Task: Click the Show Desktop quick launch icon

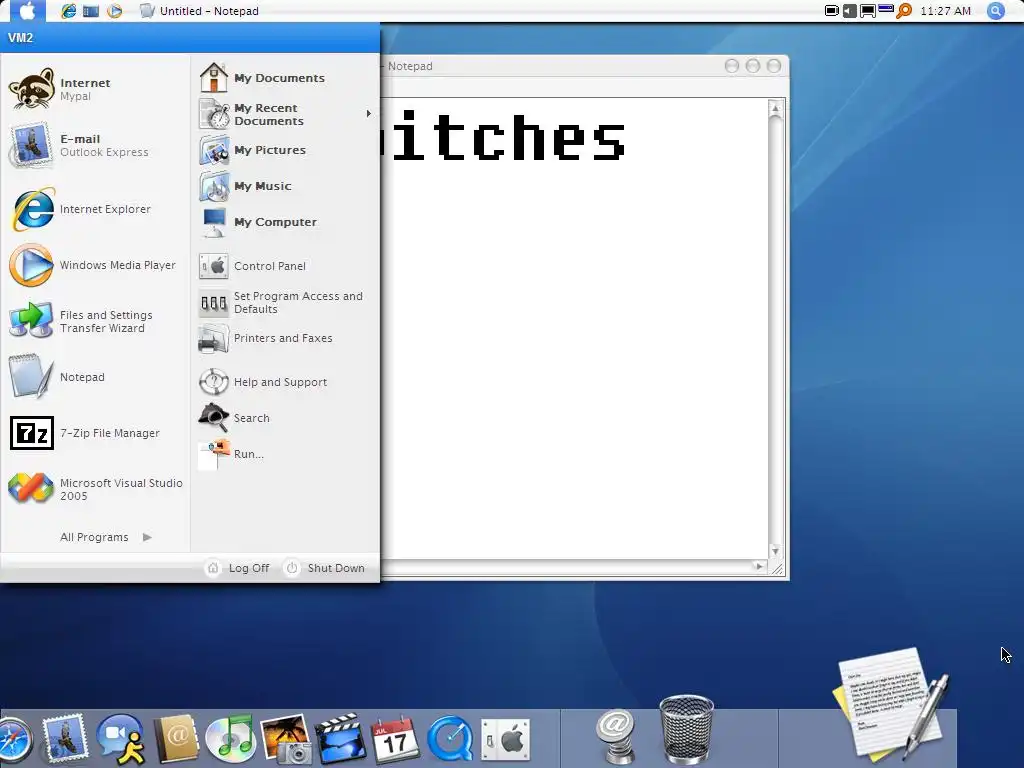Action: click(91, 11)
